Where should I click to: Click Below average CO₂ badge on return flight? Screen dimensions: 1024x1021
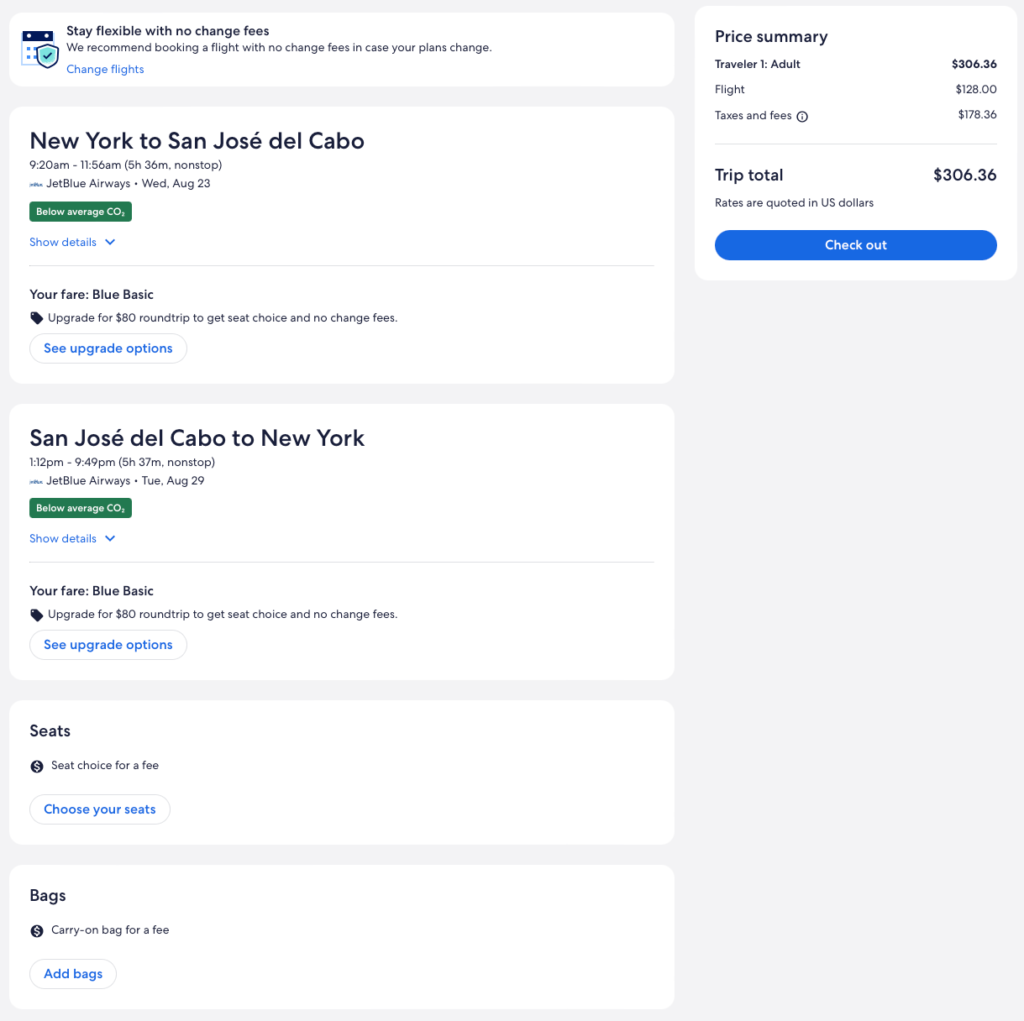tap(81, 508)
